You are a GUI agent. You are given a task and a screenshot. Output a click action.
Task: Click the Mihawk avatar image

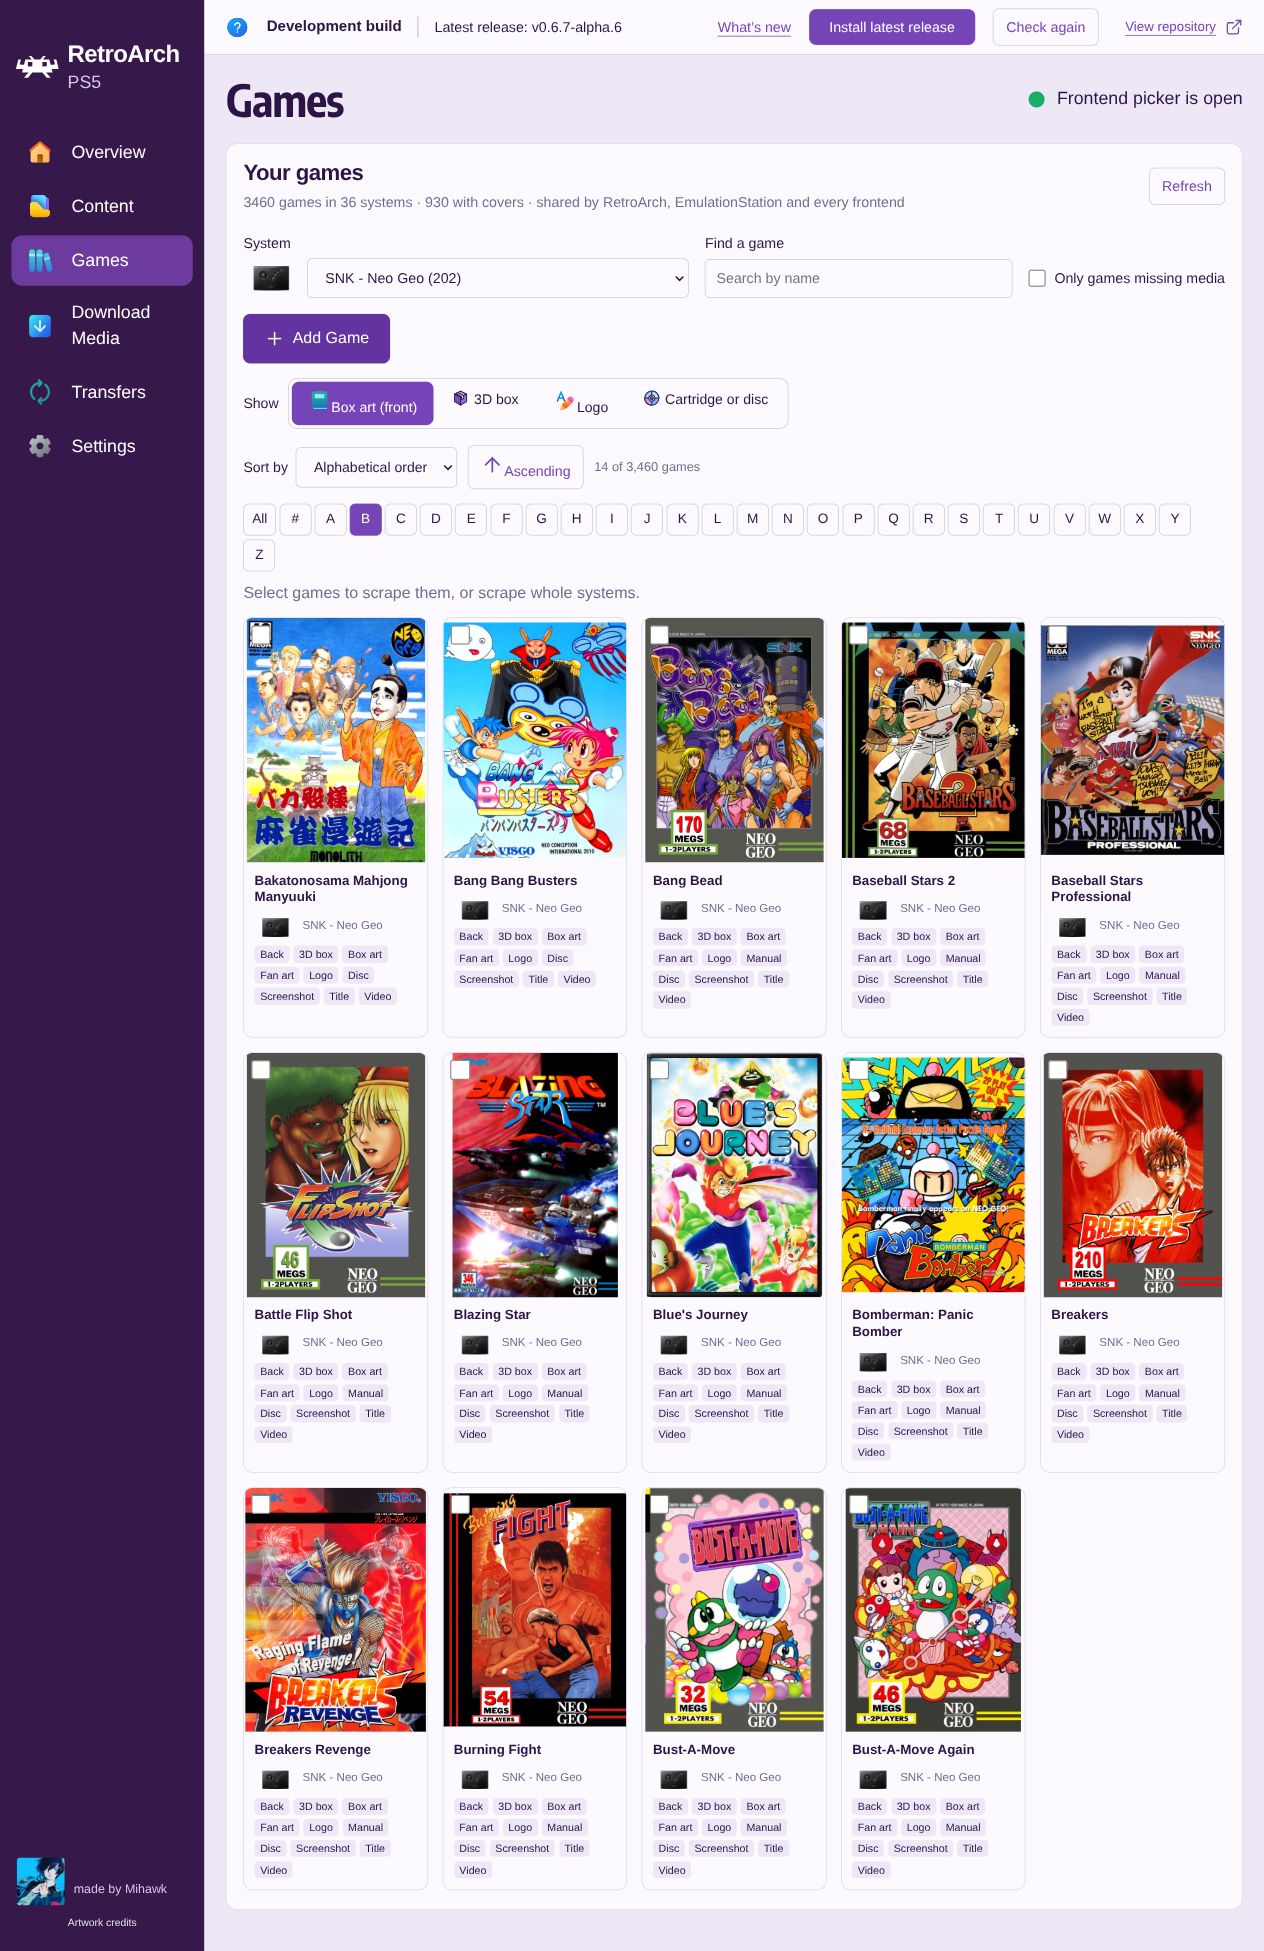coord(41,1881)
